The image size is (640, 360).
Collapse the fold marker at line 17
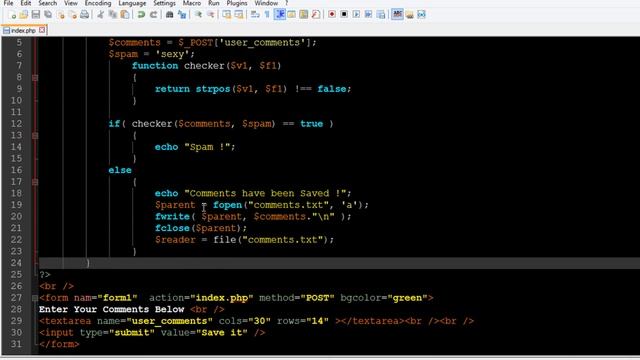pos(35,182)
